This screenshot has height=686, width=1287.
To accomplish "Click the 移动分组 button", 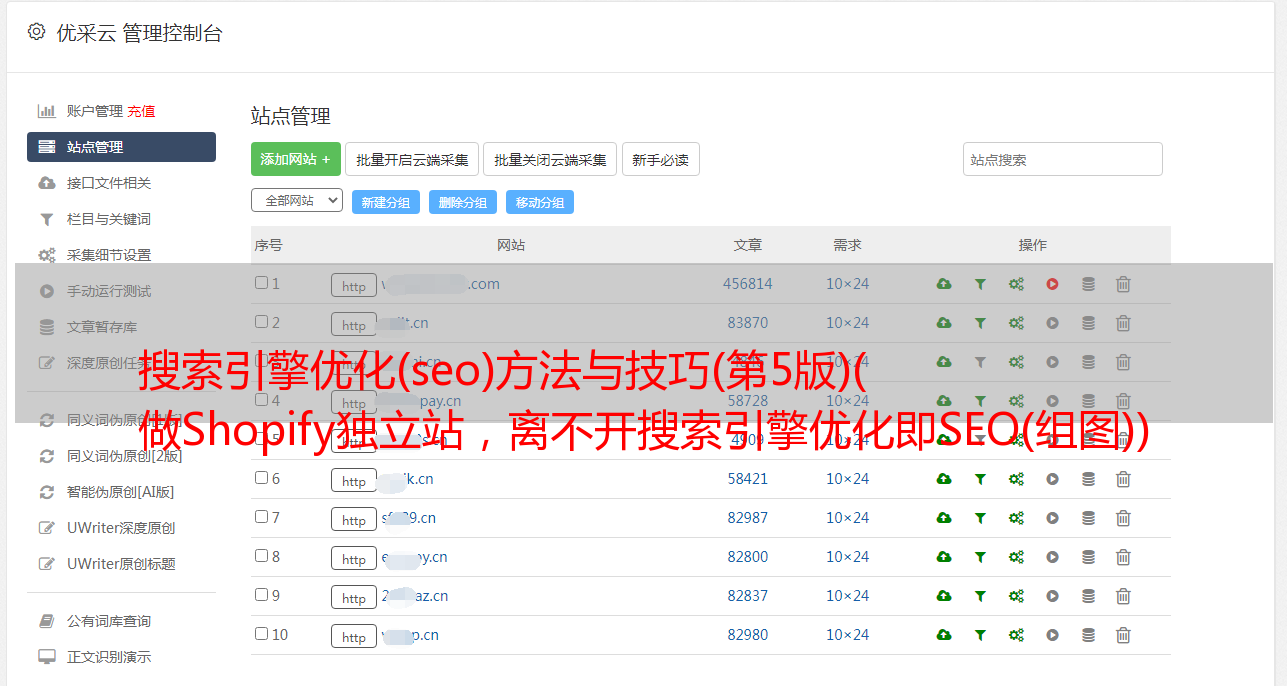I will pos(540,202).
